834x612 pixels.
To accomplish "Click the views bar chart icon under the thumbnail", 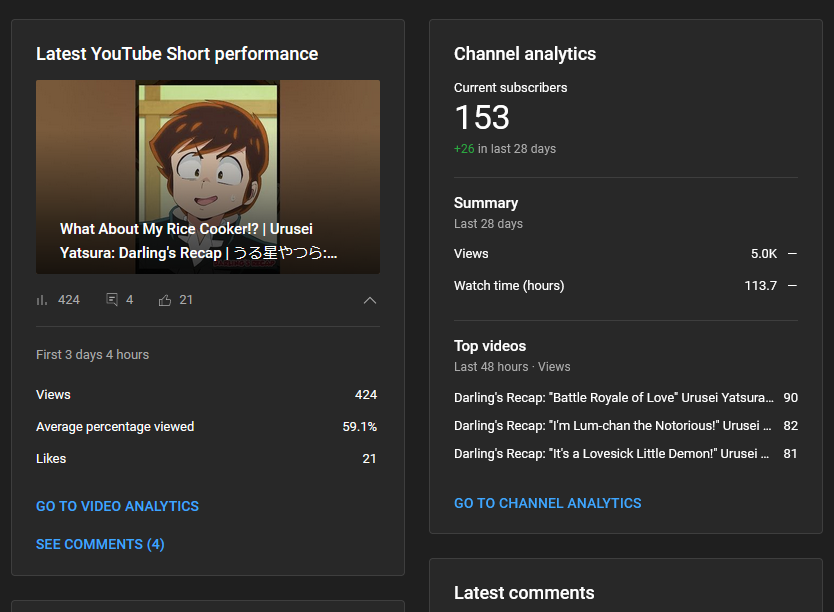I will pyautogui.click(x=42, y=300).
